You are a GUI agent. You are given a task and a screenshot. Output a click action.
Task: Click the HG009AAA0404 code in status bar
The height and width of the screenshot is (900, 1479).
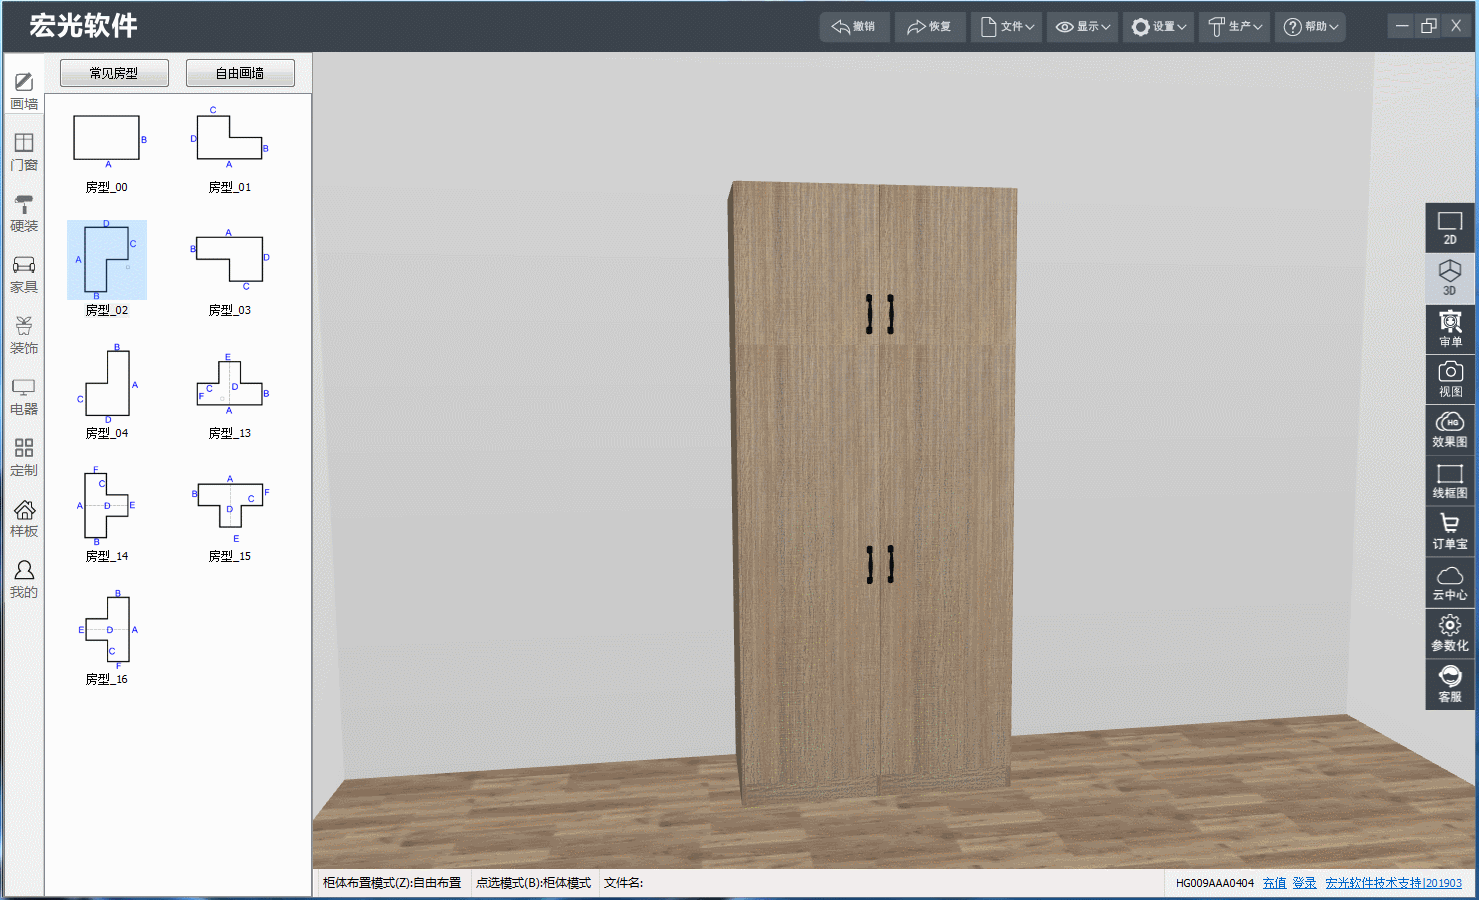1214,883
